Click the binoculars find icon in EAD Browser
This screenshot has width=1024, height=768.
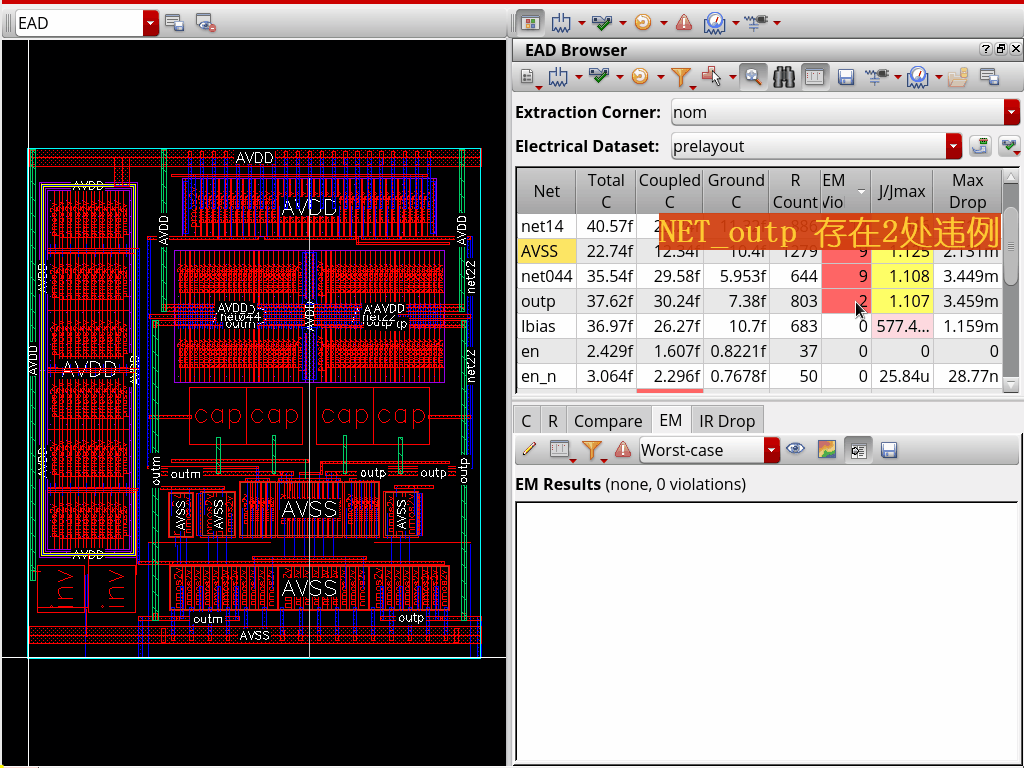pos(784,76)
